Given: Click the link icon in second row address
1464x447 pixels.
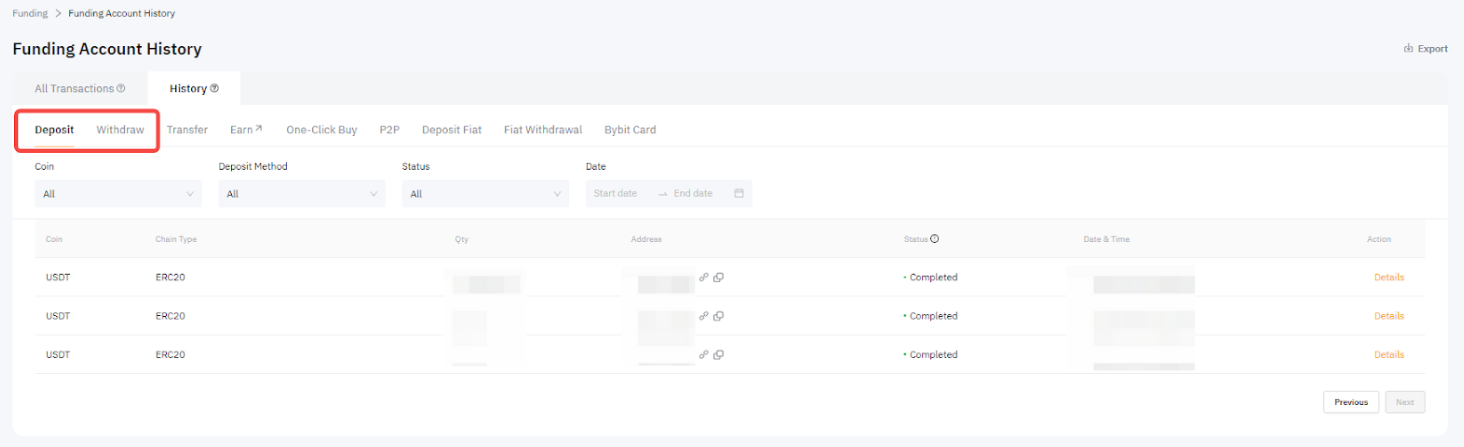Looking at the screenshot, I should pyautogui.click(x=704, y=316).
